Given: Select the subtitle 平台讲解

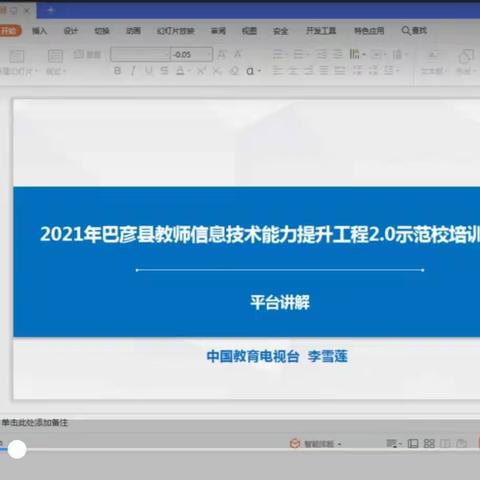Looking at the screenshot, I should [280, 302].
